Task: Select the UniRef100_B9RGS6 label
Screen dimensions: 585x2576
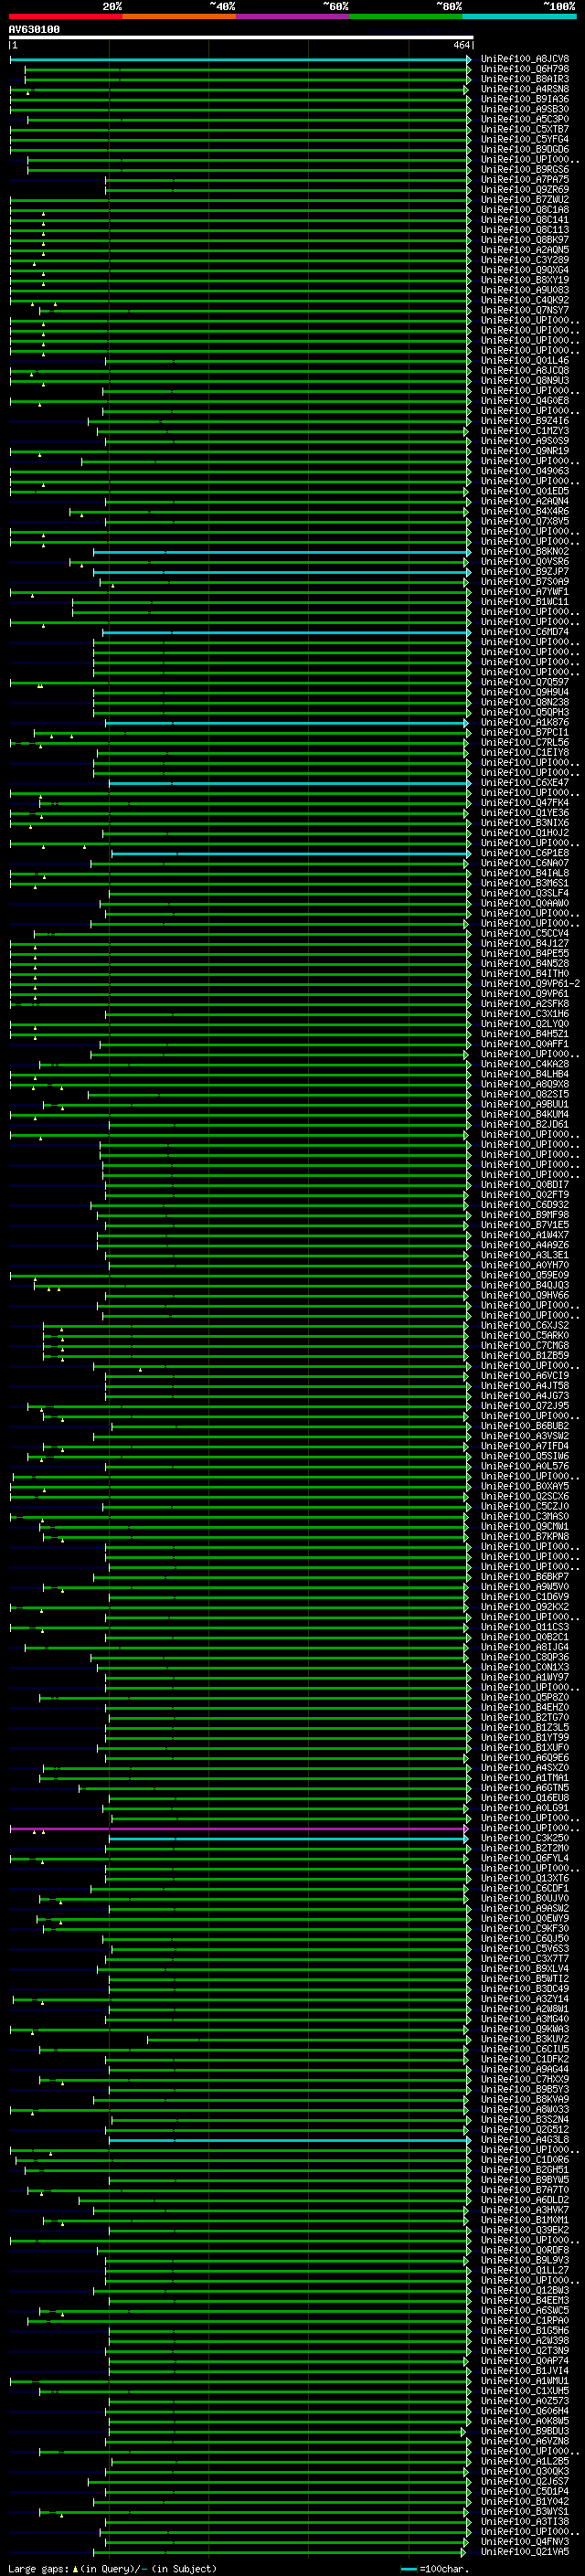Action: (x=524, y=170)
